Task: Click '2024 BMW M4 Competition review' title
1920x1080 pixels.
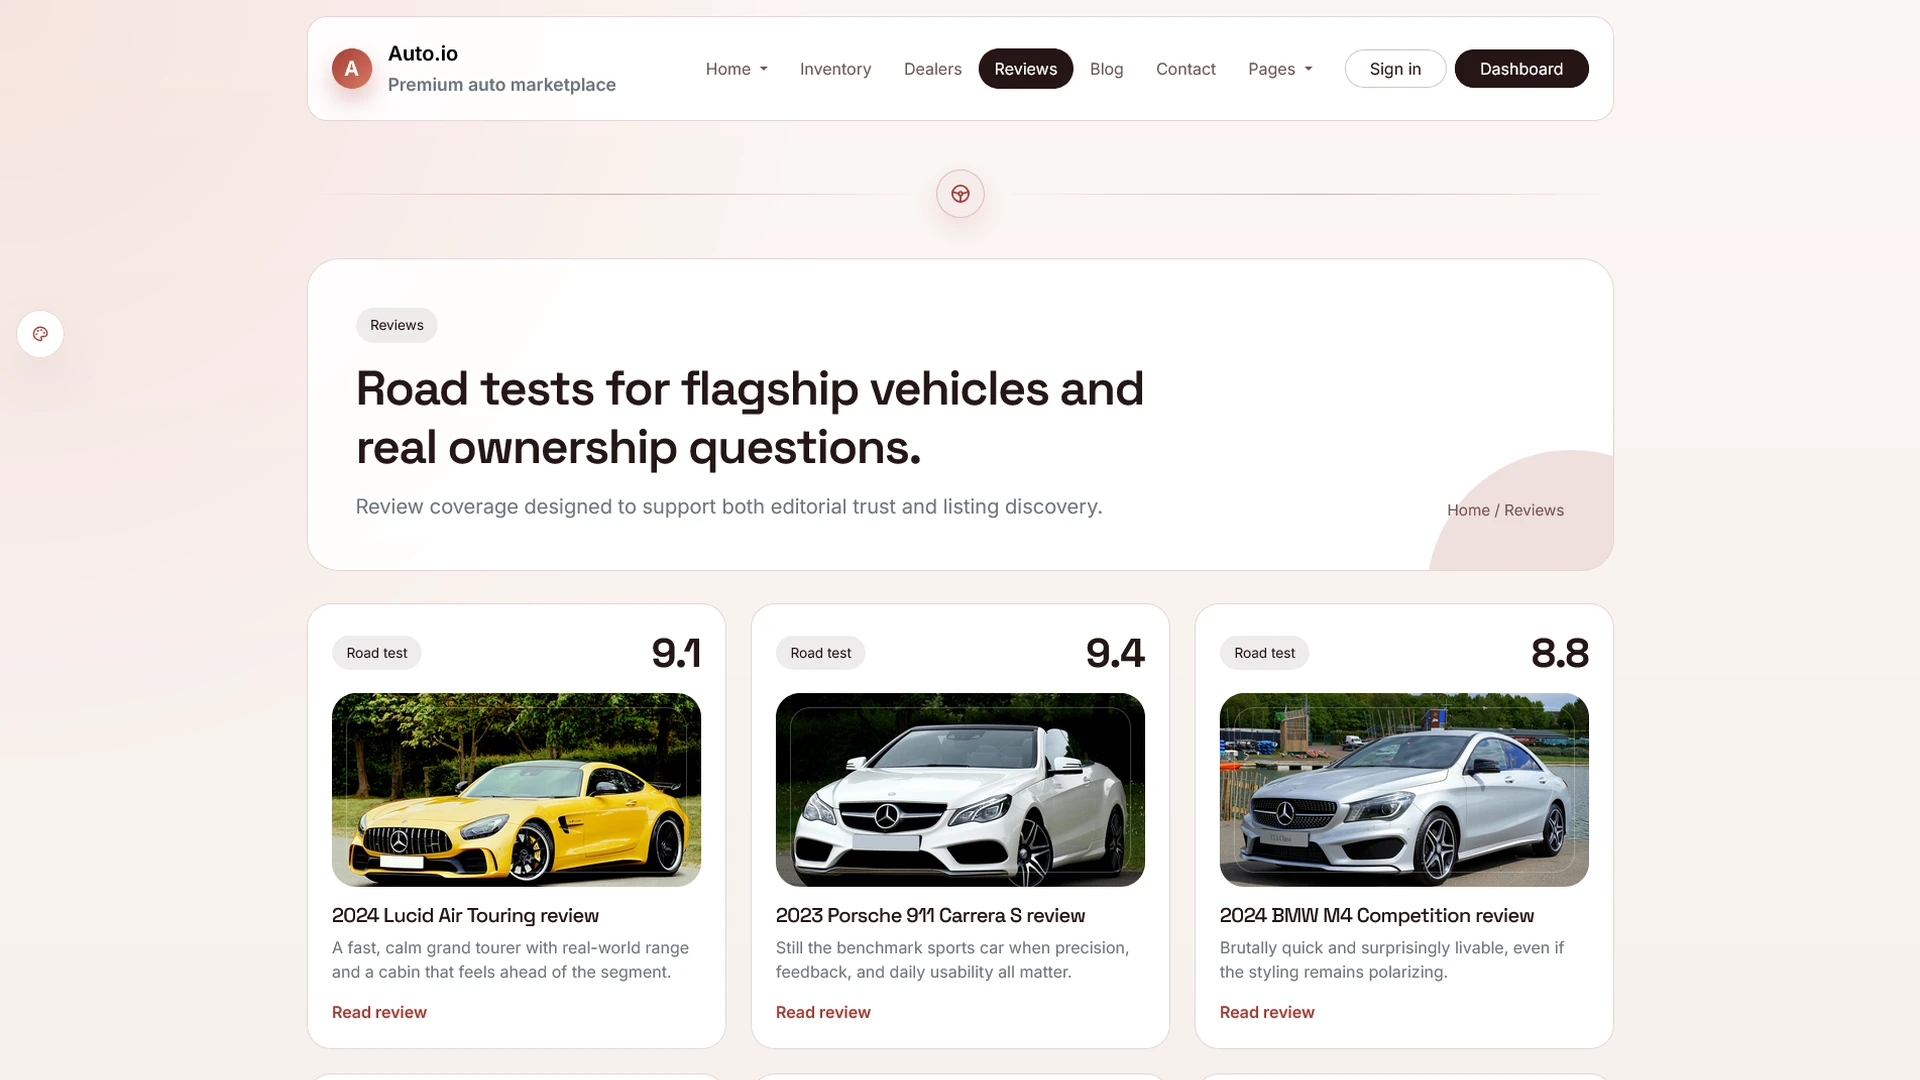Action: click(x=1377, y=916)
